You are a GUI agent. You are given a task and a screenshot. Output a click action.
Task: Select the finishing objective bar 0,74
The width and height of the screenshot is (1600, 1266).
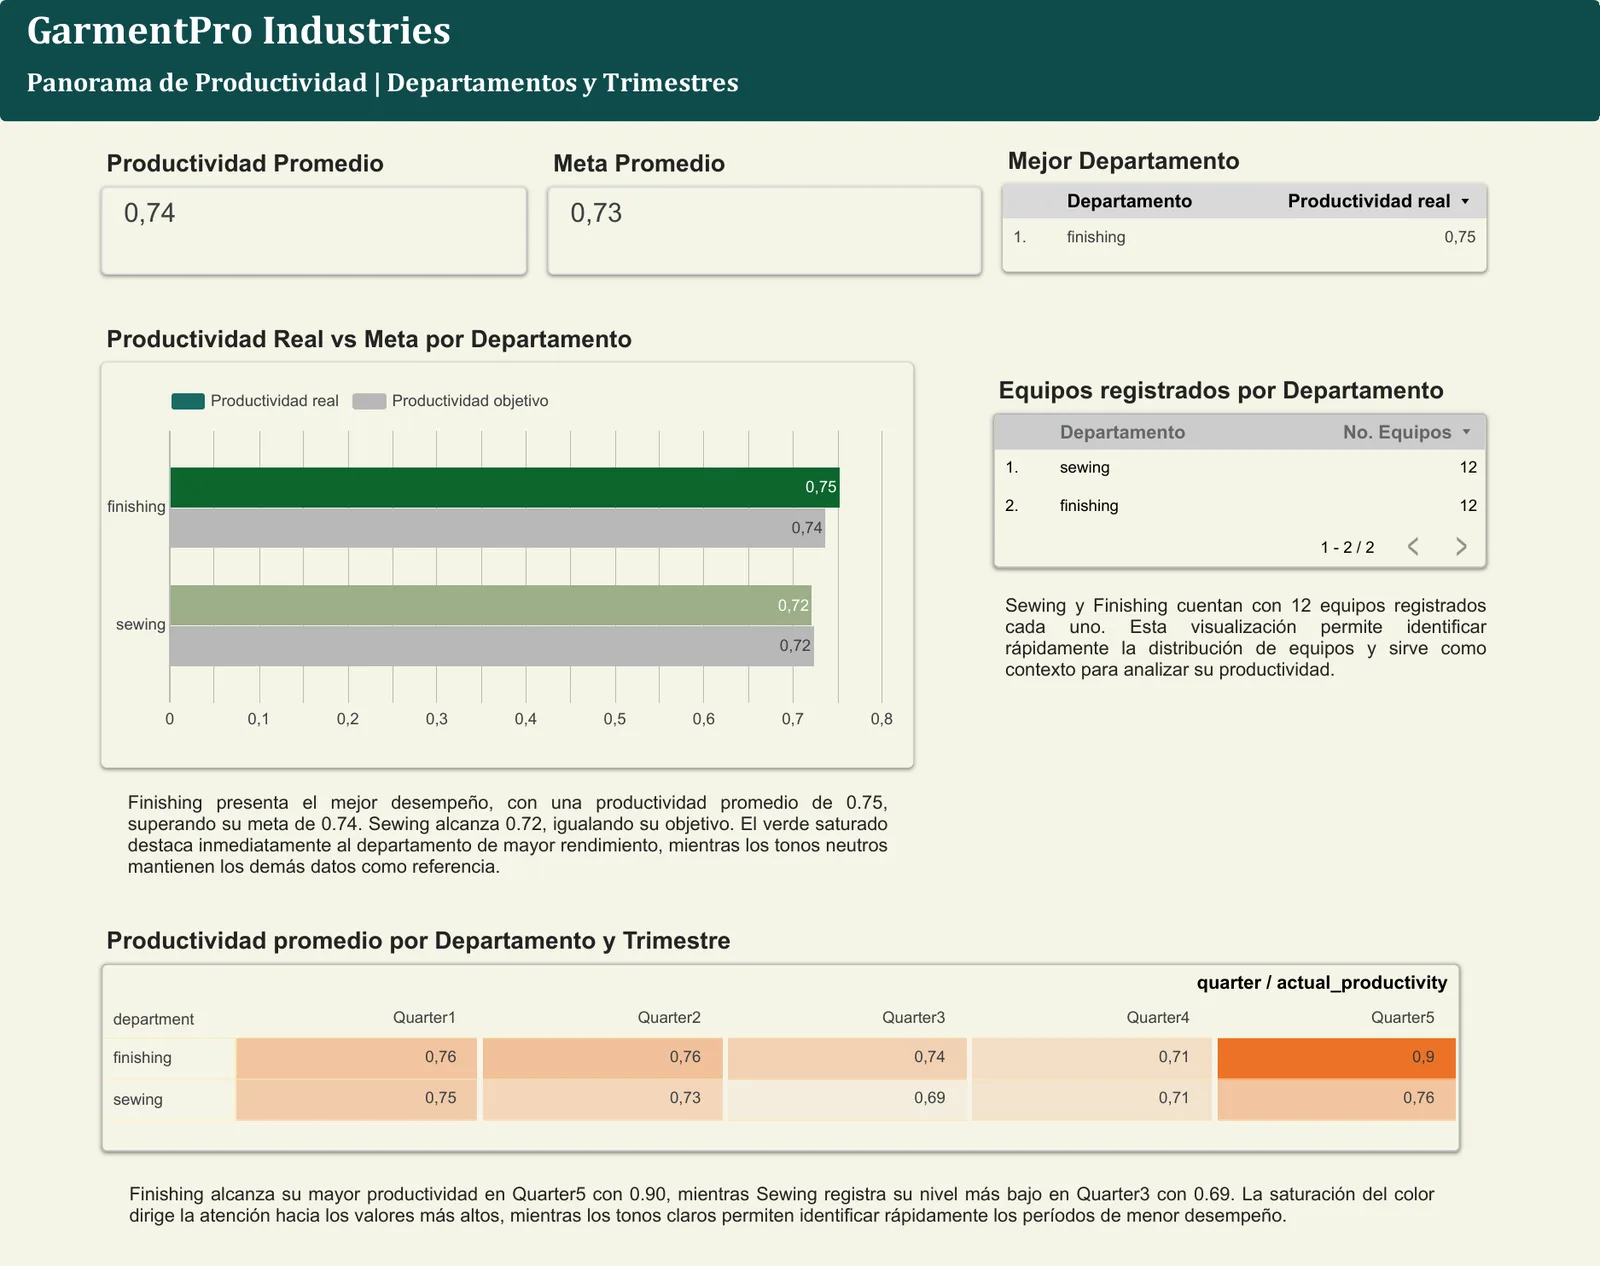coord(497,528)
